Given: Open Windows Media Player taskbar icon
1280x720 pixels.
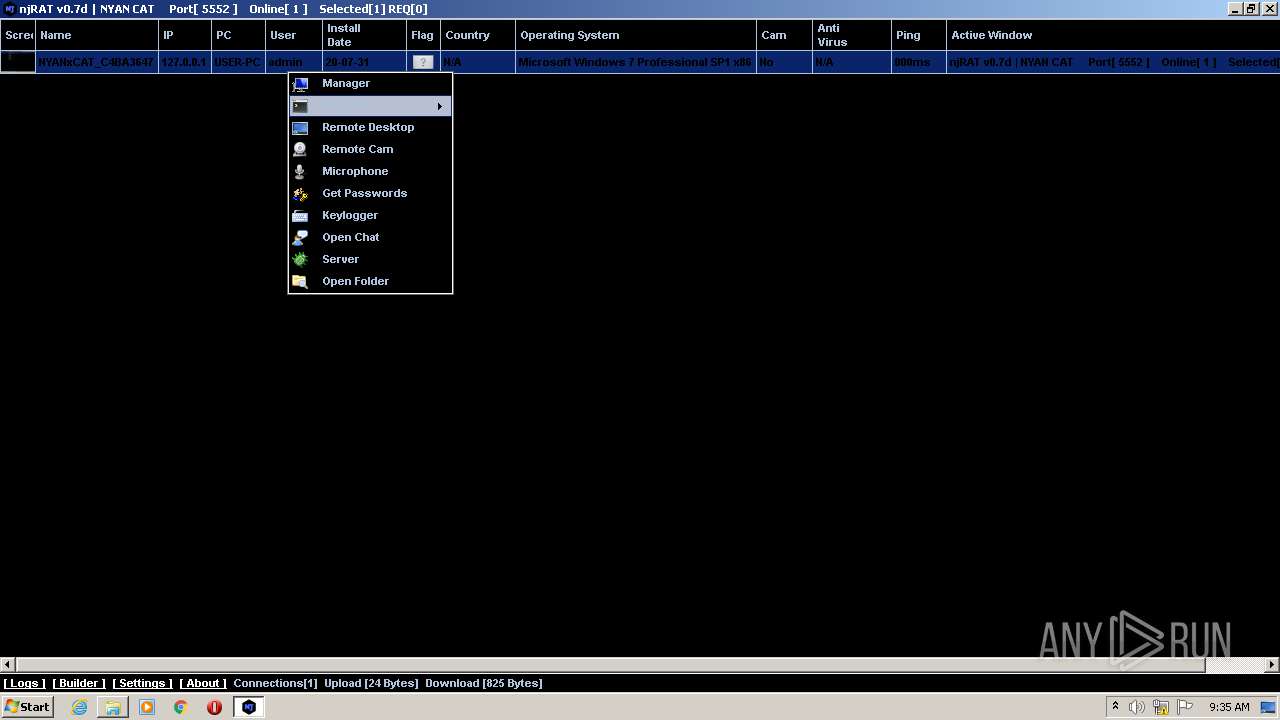Looking at the screenshot, I should [147, 707].
